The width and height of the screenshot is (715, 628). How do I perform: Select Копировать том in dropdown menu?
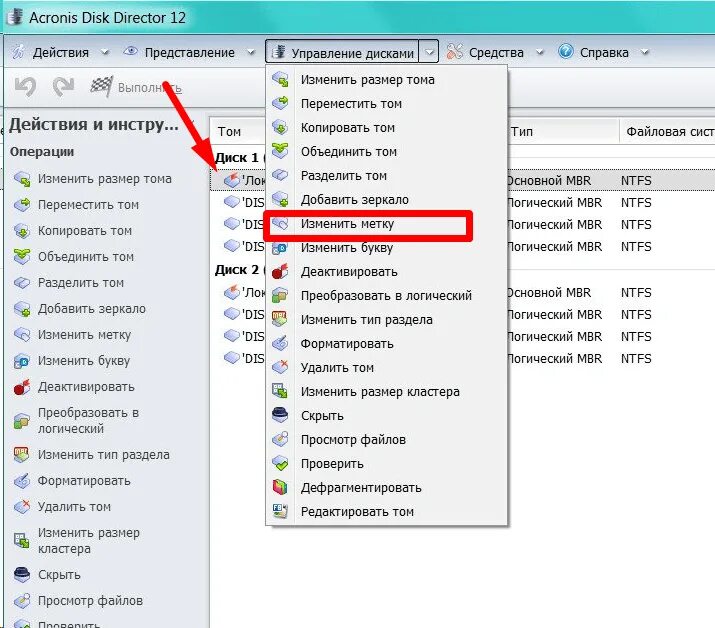click(386, 128)
